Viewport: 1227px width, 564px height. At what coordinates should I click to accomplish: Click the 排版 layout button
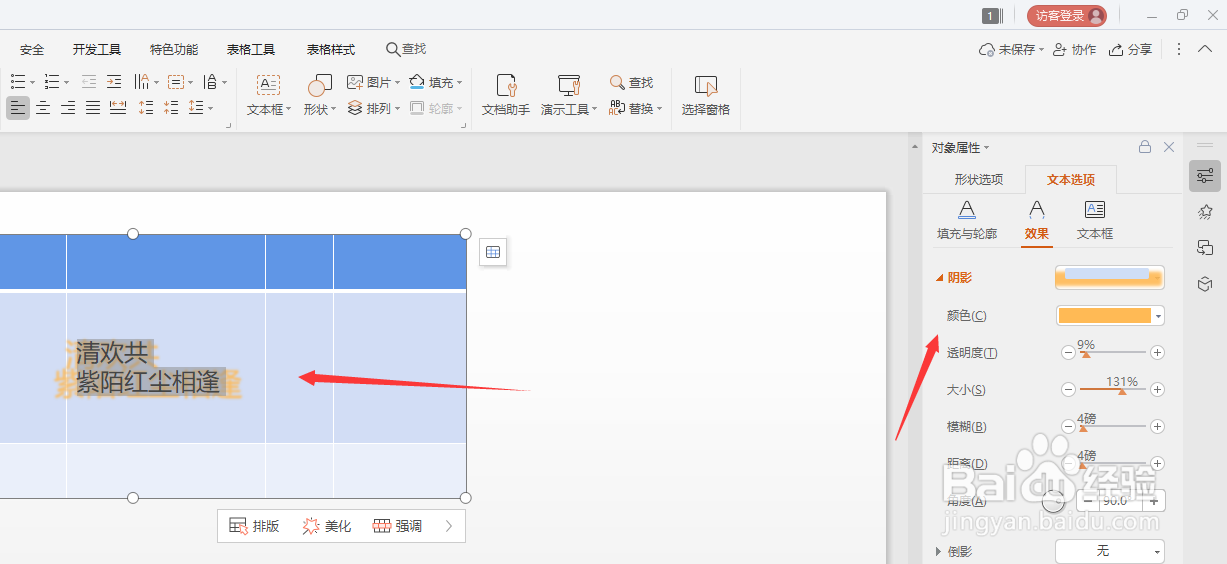pos(254,526)
